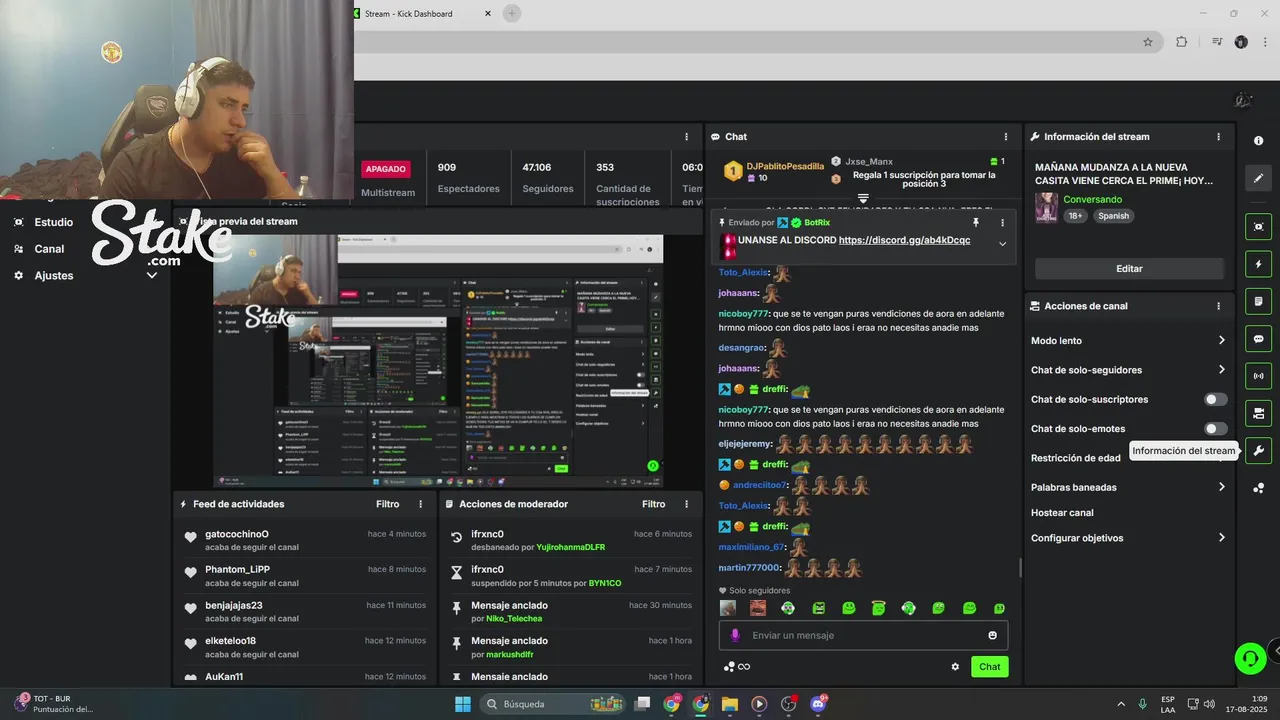Open Estudio in left navigation
The image size is (1280, 720).
tap(54, 222)
